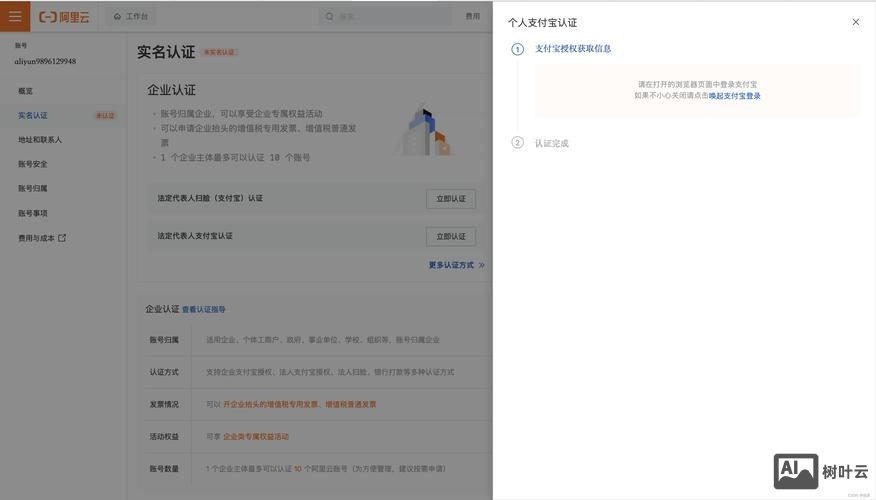The image size is (876, 500).
Task: Open 账号事项 in sidebar
Action: (x=32, y=213)
